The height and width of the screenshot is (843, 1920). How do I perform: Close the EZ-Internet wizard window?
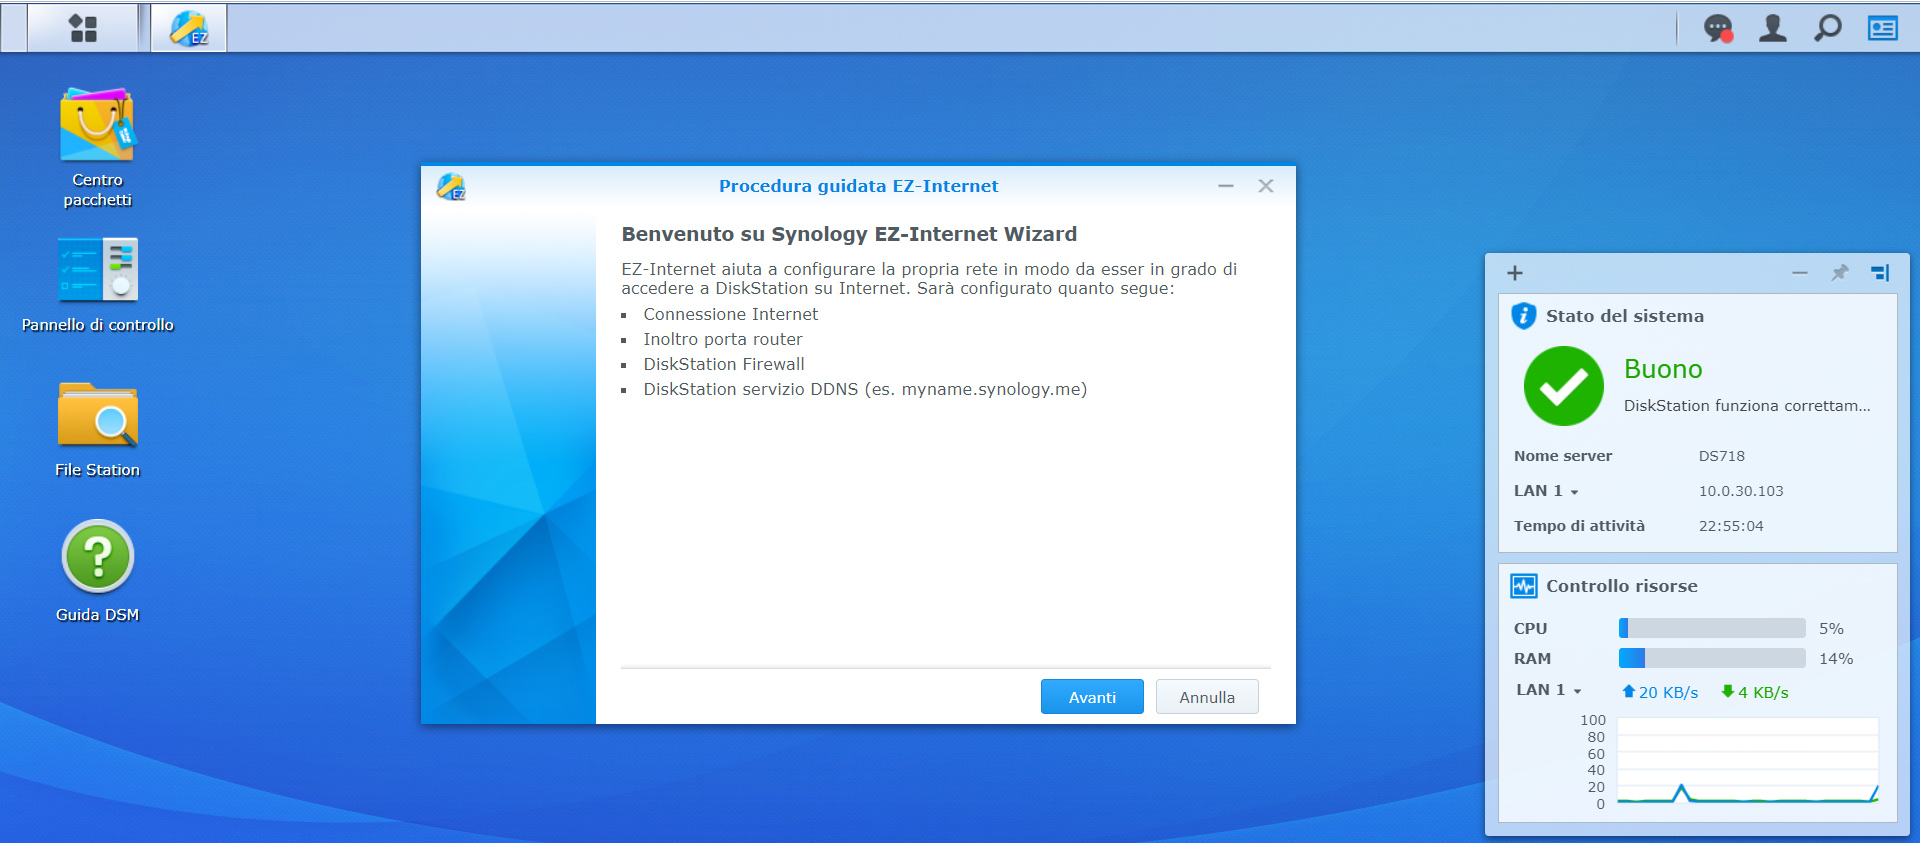point(1266,186)
